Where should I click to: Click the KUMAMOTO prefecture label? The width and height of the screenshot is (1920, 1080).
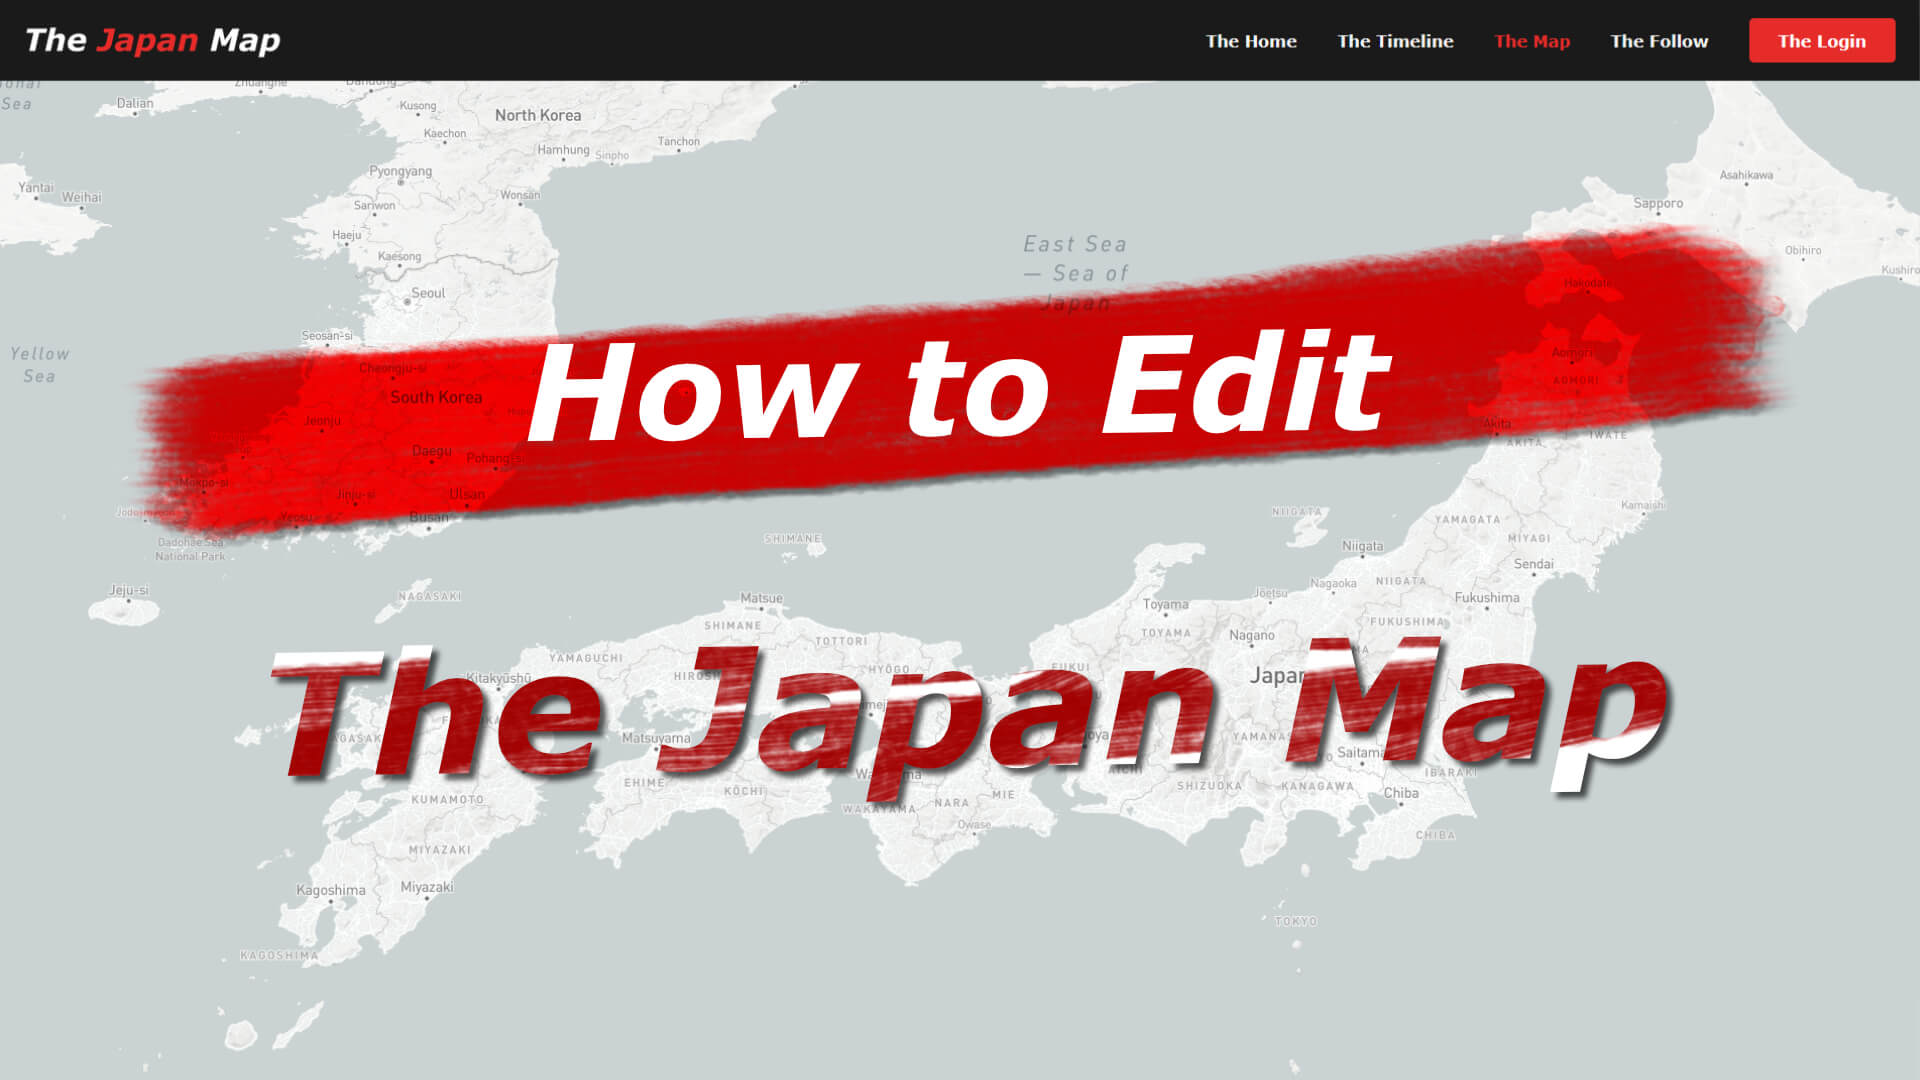[447, 800]
